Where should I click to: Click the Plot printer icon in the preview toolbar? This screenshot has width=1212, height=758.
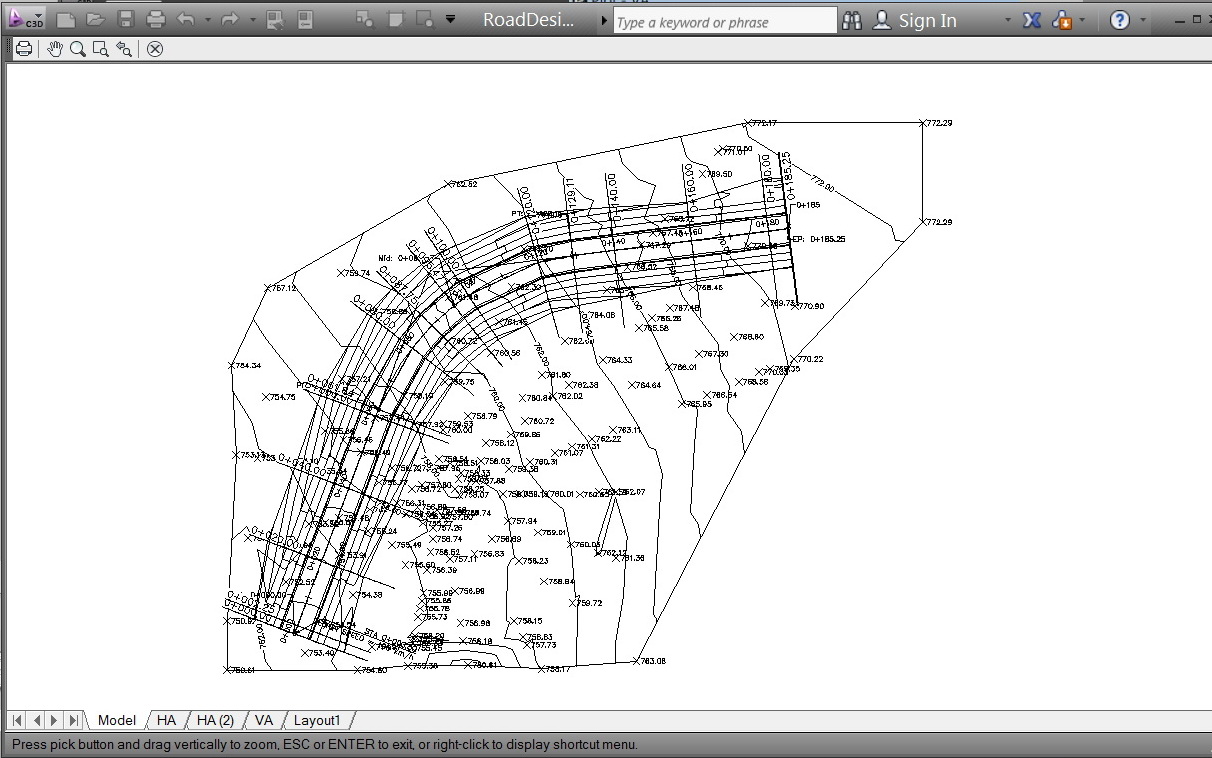tap(24, 48)
